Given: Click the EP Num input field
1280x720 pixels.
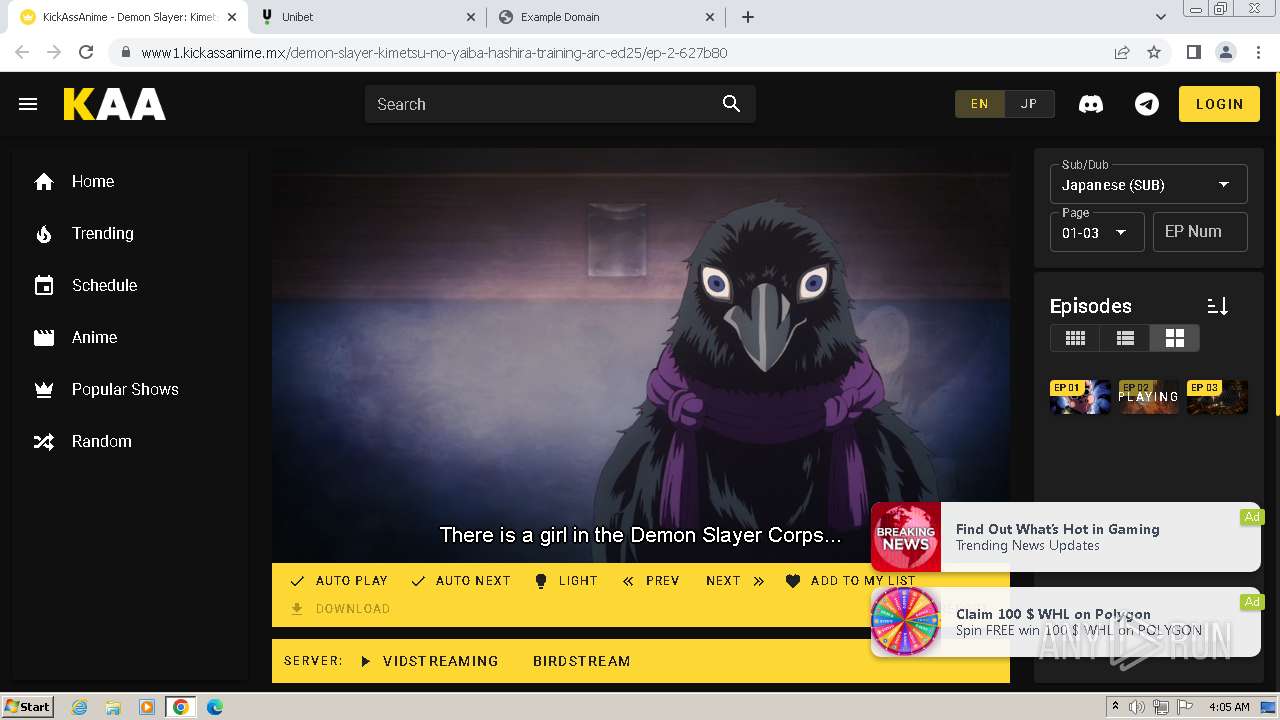Looking at the screenshot, I should tap(1200, 232).
